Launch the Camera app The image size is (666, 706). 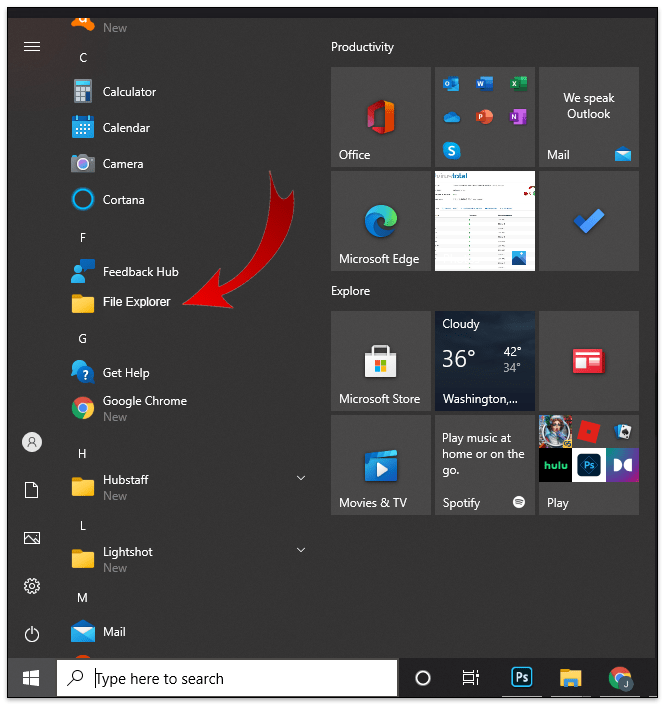pyautogui.click(x=189, y=163)
